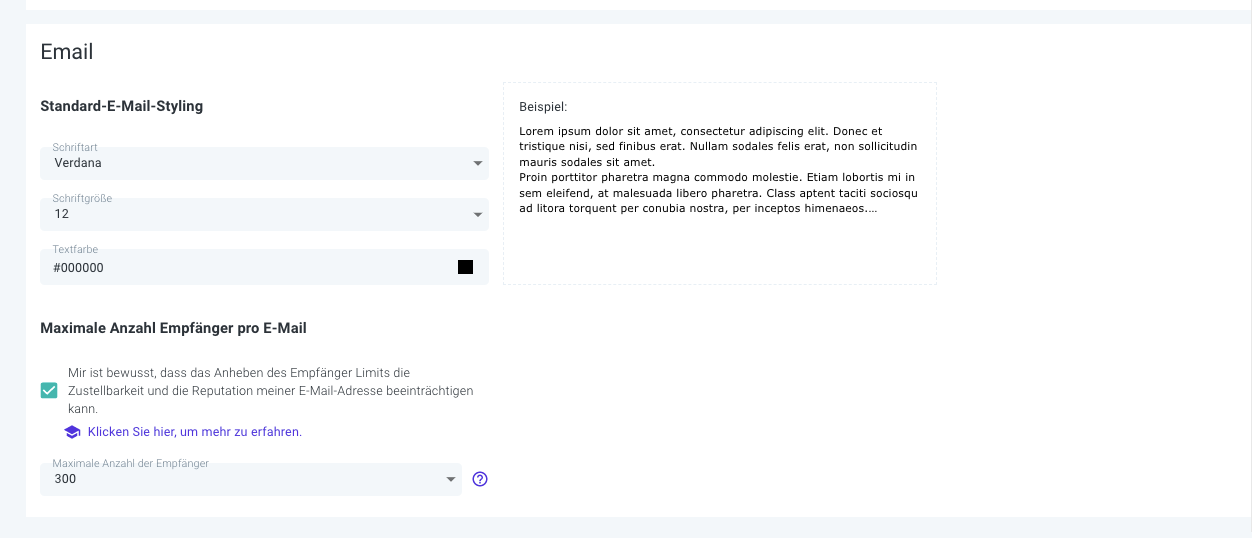Click the Schriftgröße dropdown arrow

pos(477,215)
